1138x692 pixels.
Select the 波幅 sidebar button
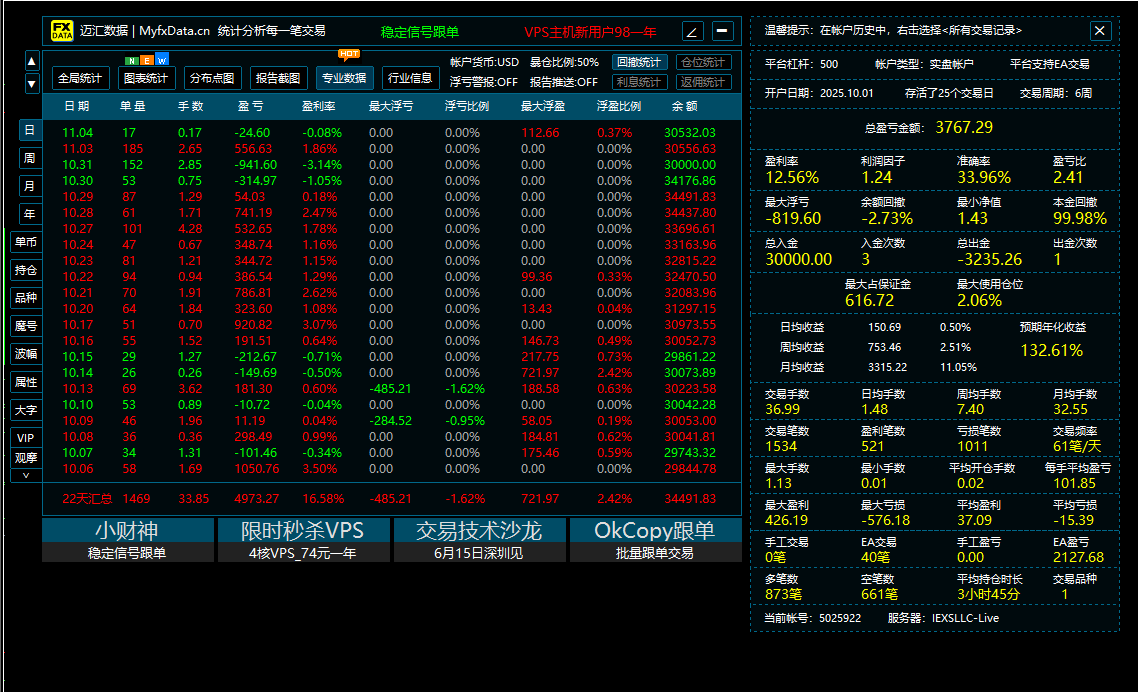click(26, 354)
